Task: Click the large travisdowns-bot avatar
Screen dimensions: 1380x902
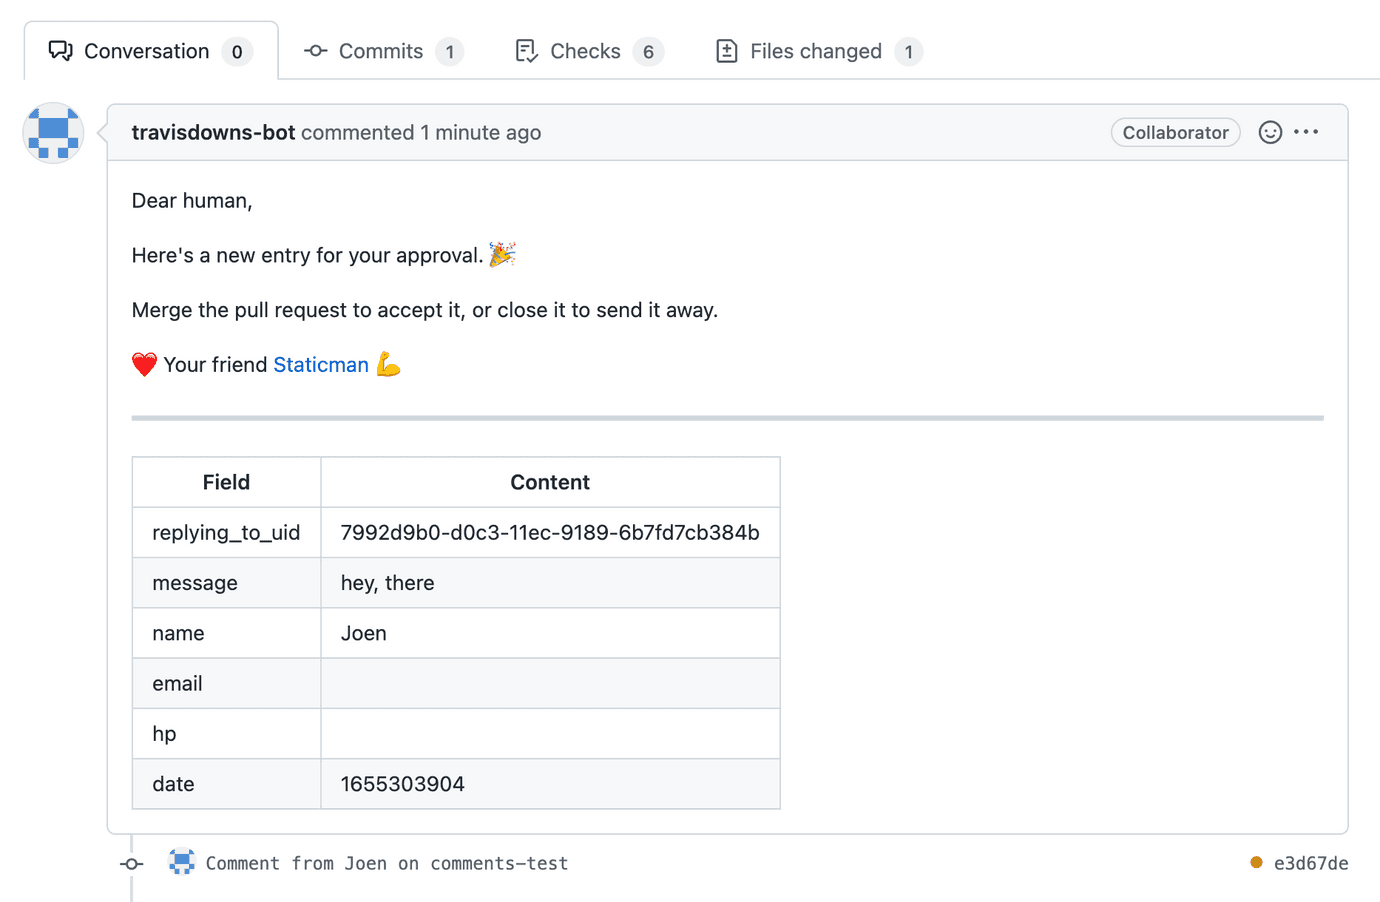Action: click(53, 132)
